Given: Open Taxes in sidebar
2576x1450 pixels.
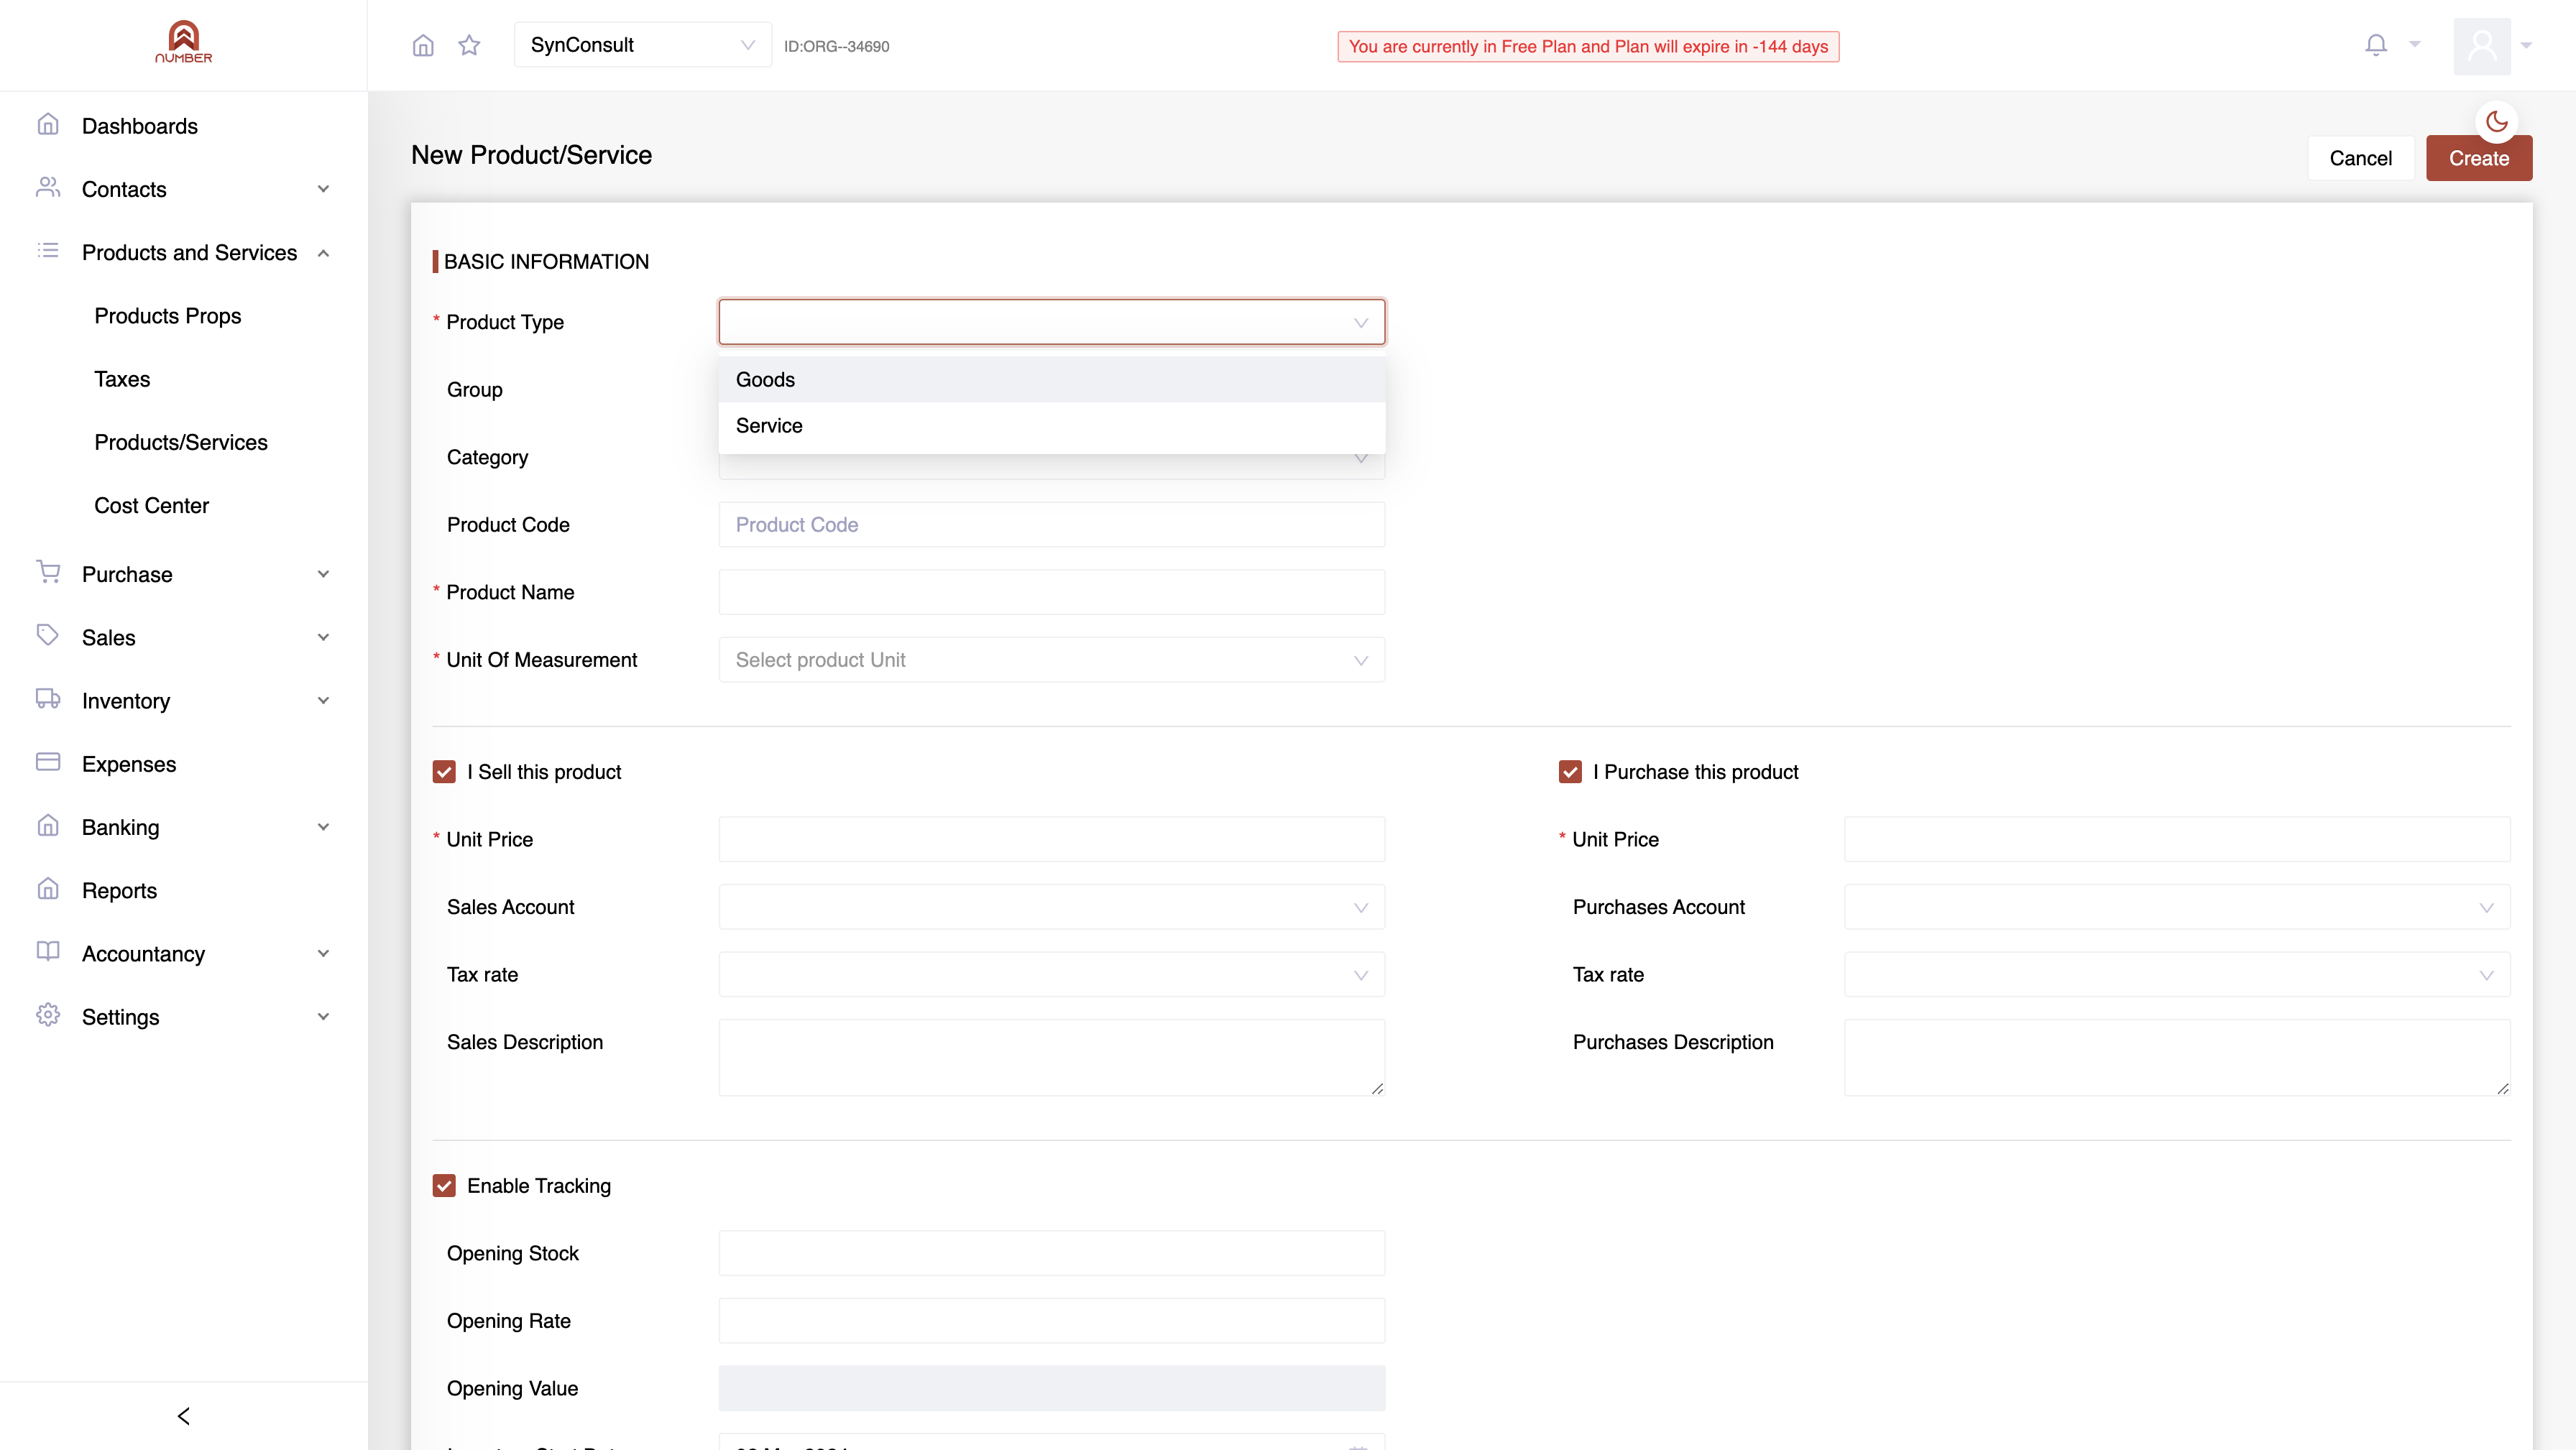Looking at the screenshot, I should point(122,379).
